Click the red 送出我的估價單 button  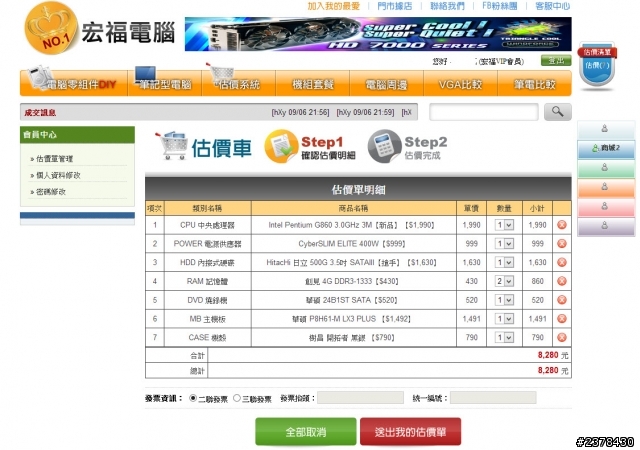click(411, 432)
